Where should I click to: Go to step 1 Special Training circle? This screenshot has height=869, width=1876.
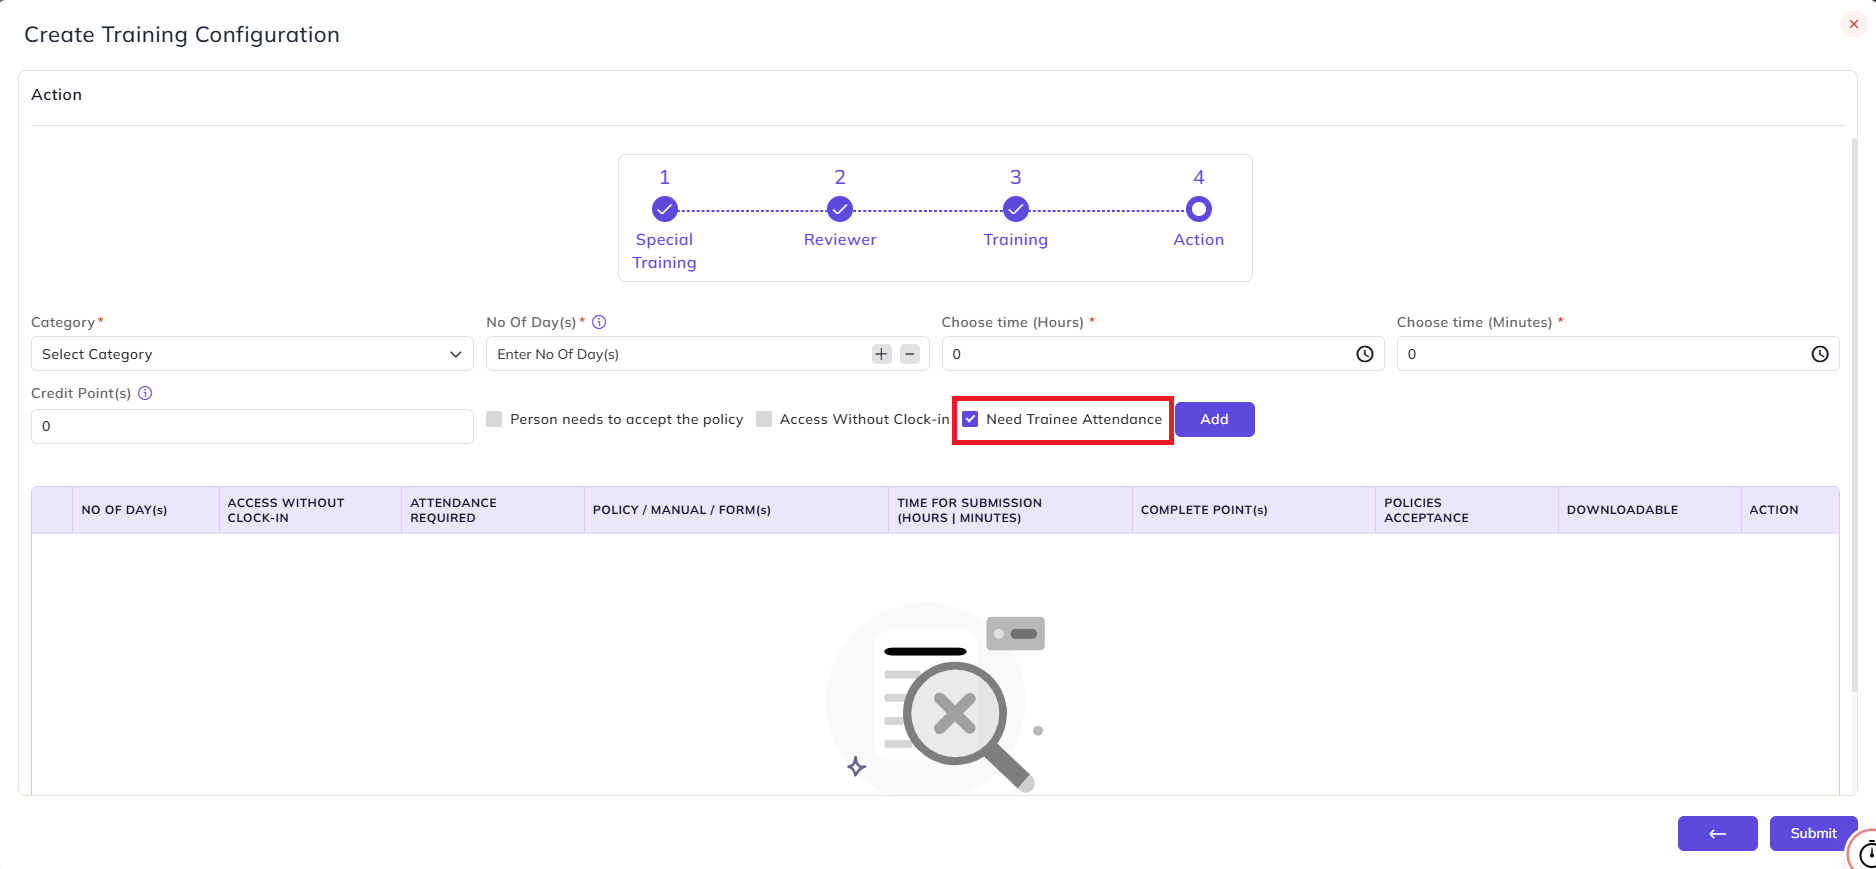click(x=665, y=209)
